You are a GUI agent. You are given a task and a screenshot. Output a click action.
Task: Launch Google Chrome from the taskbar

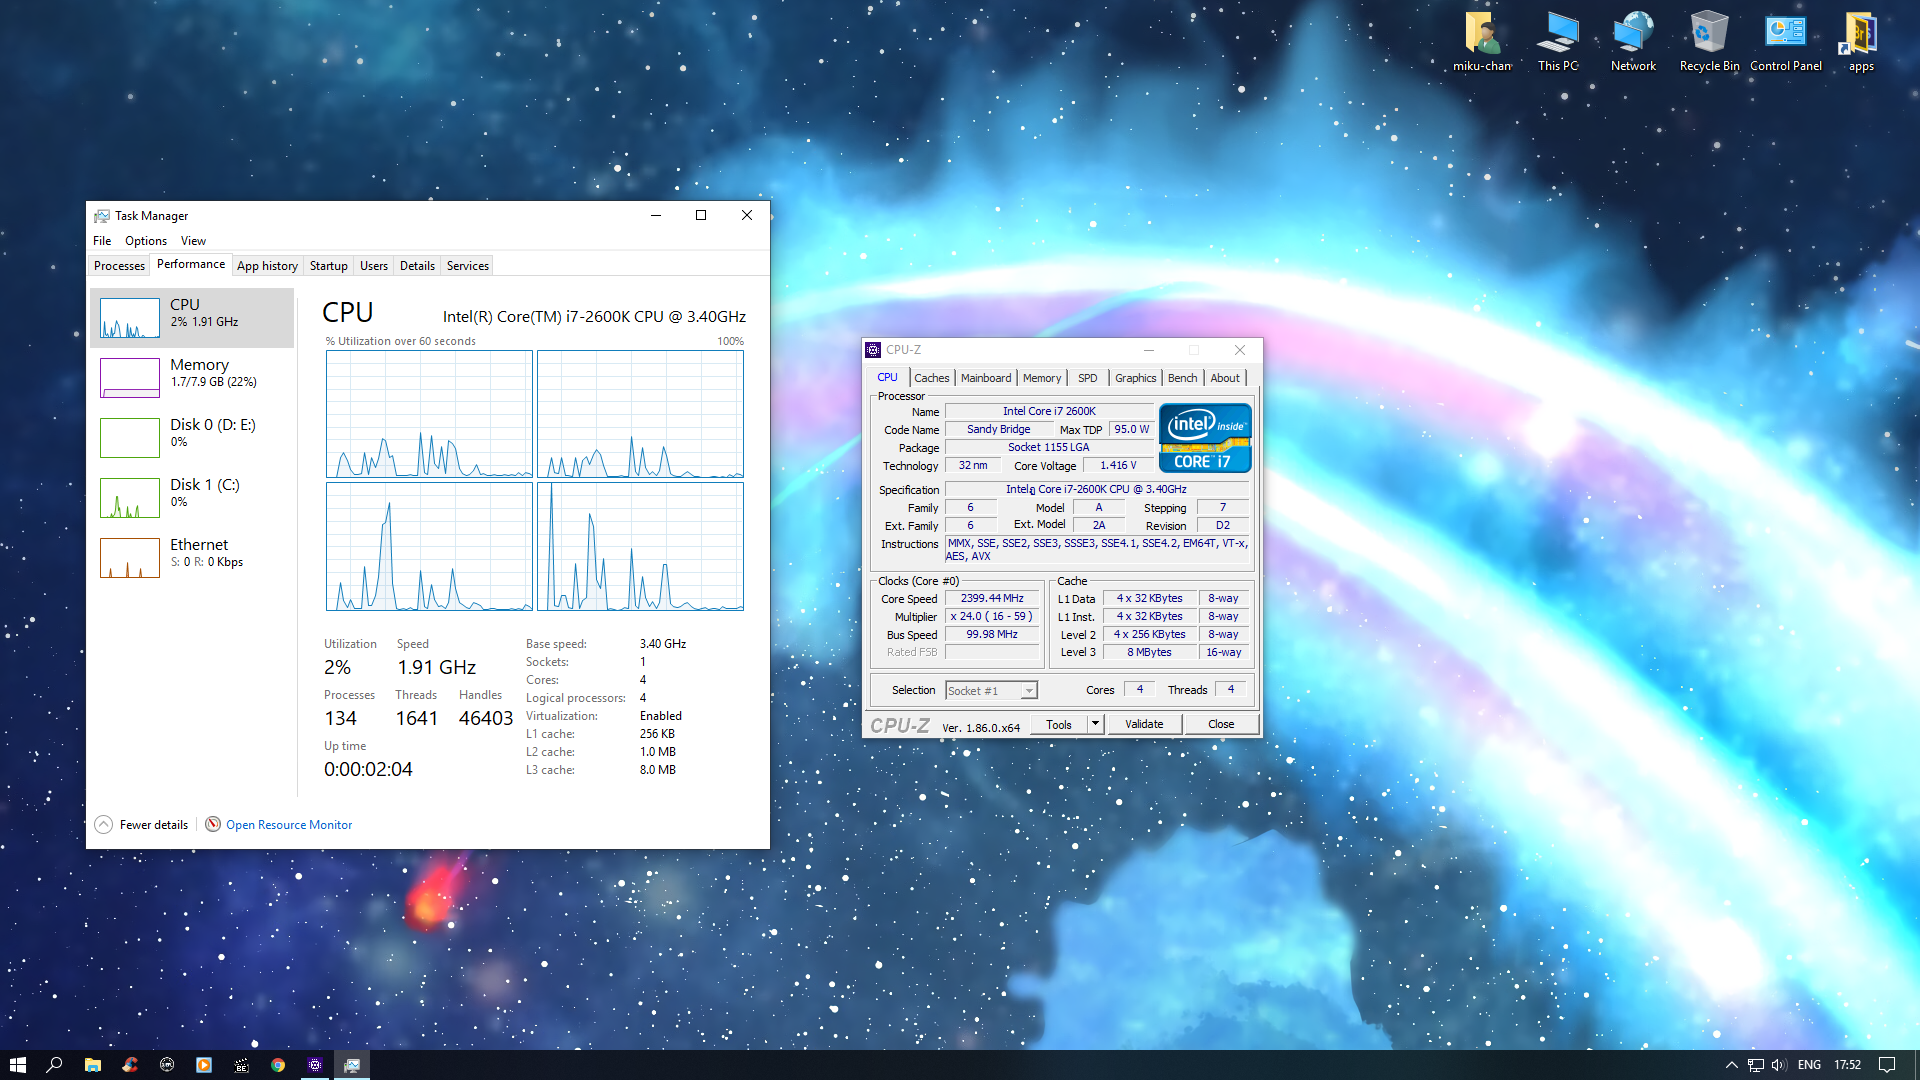[278, 1065]
